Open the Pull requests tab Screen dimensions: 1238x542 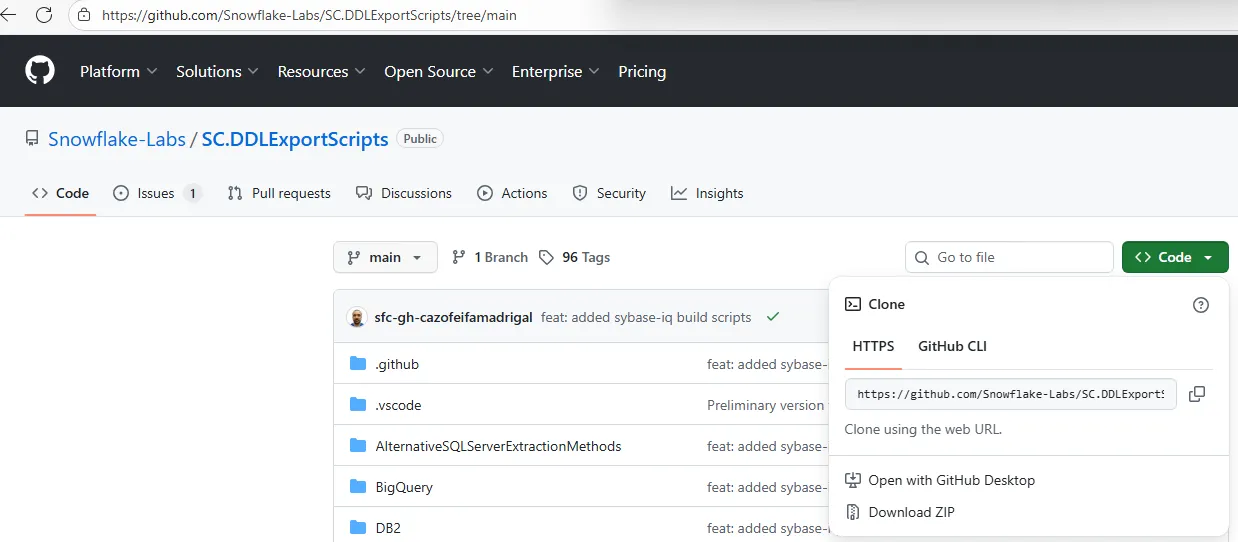(x=279, y=193)
